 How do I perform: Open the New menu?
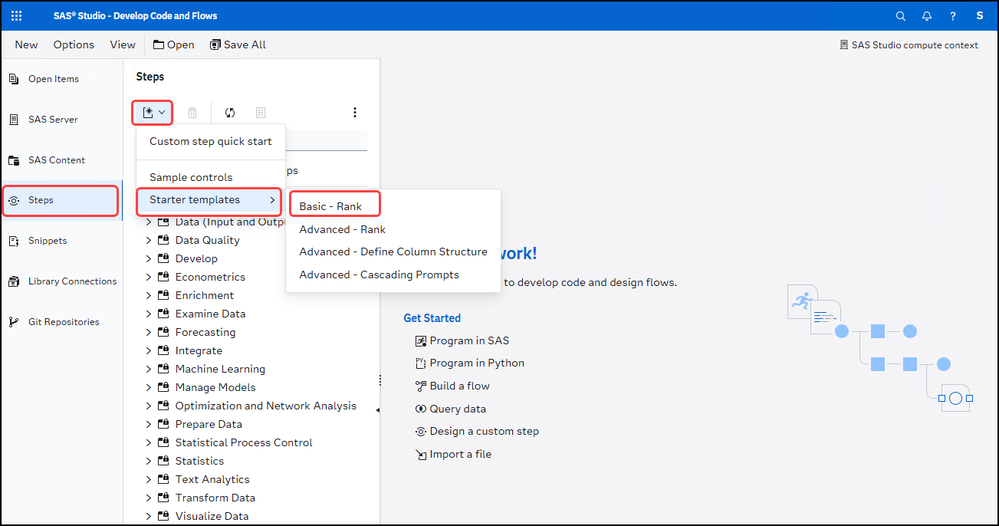[x=26, y=45]
